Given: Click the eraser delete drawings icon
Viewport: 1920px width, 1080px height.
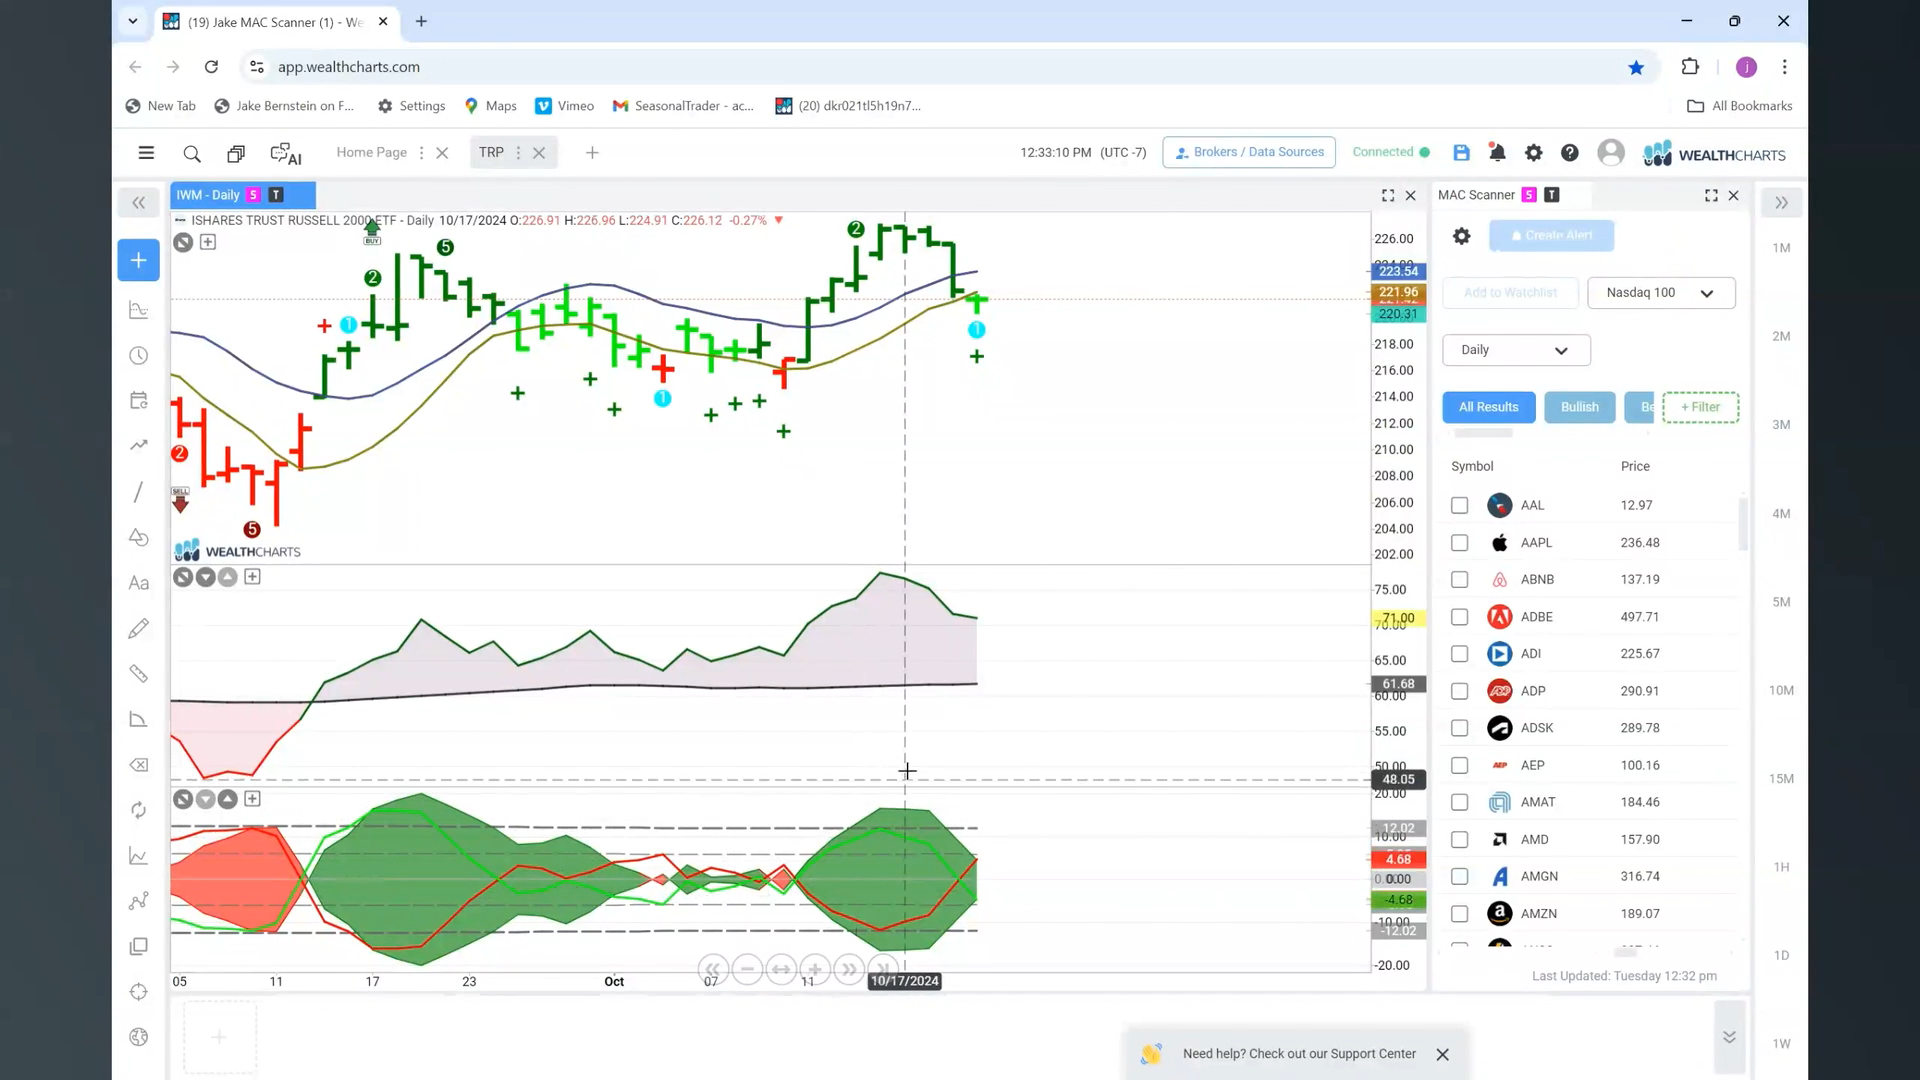Looking at the screenshot, I should point(139,765).
